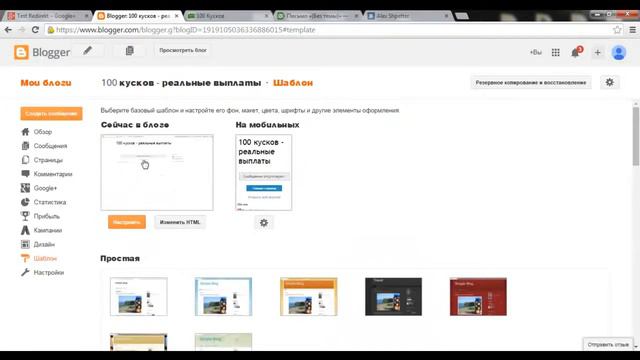The width and height of the screenshot is (640, 360).
Task: Open Google+ in sidebar
Action: [39, 188]
